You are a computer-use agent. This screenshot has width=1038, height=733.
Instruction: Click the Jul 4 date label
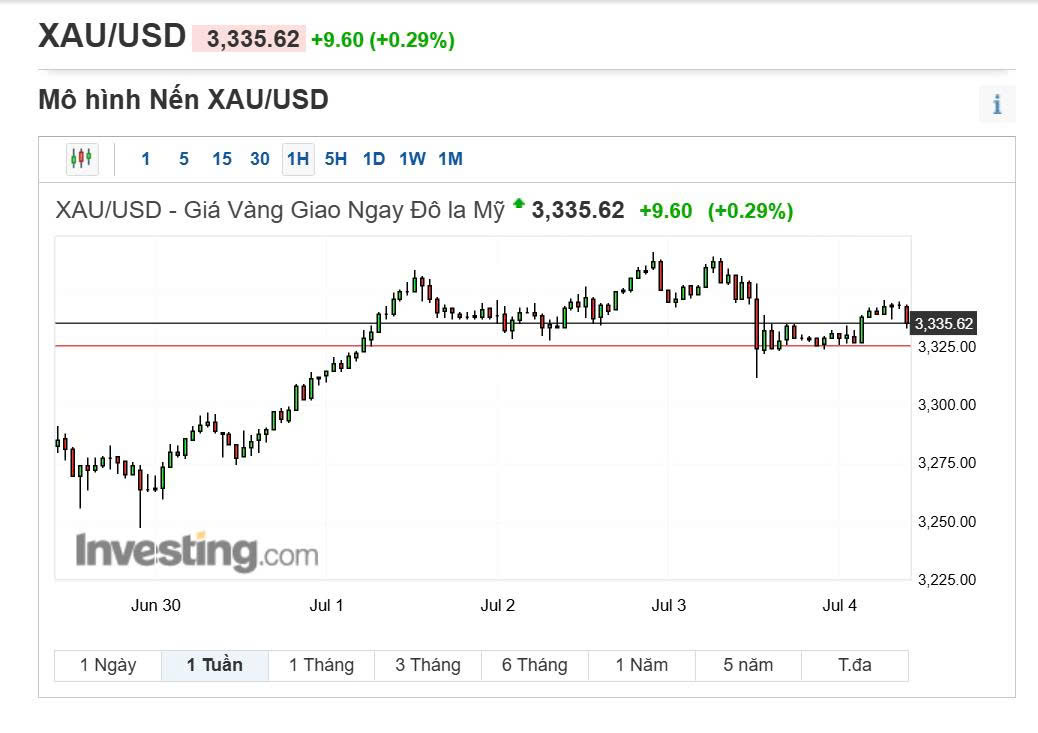pos(839,605)
